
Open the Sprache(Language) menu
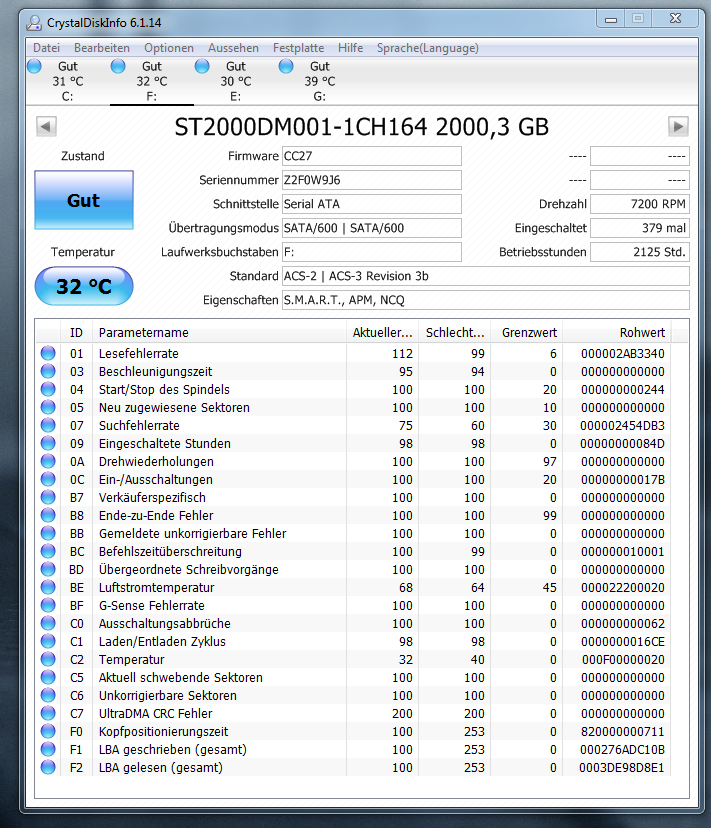point(427,48)
